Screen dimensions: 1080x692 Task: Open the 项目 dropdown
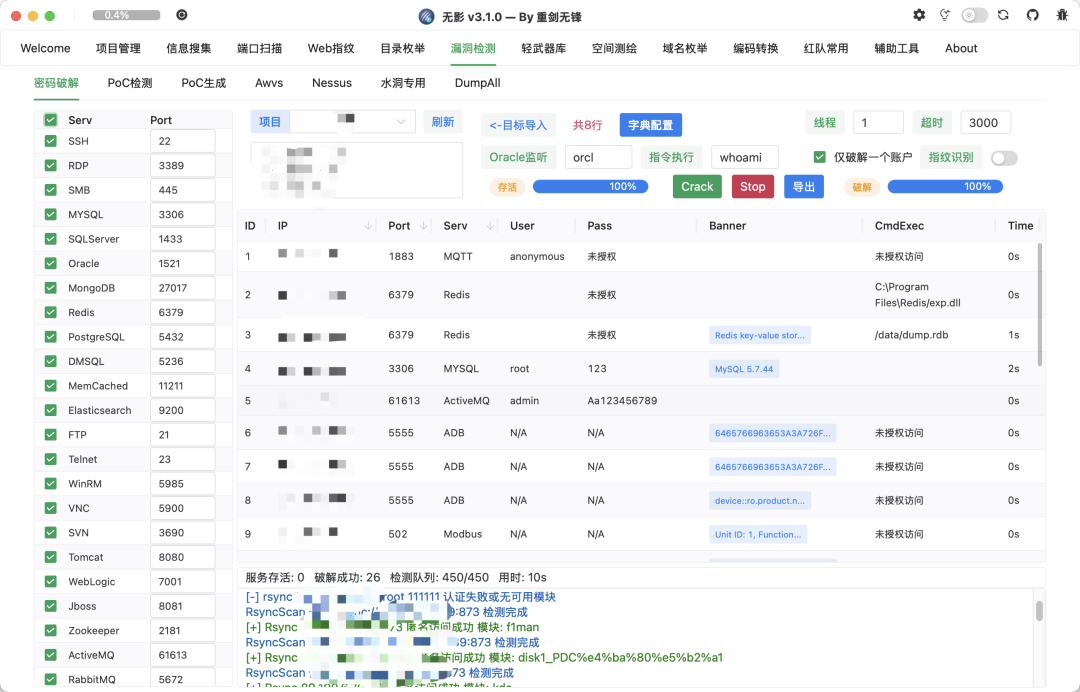click(353, 122)
